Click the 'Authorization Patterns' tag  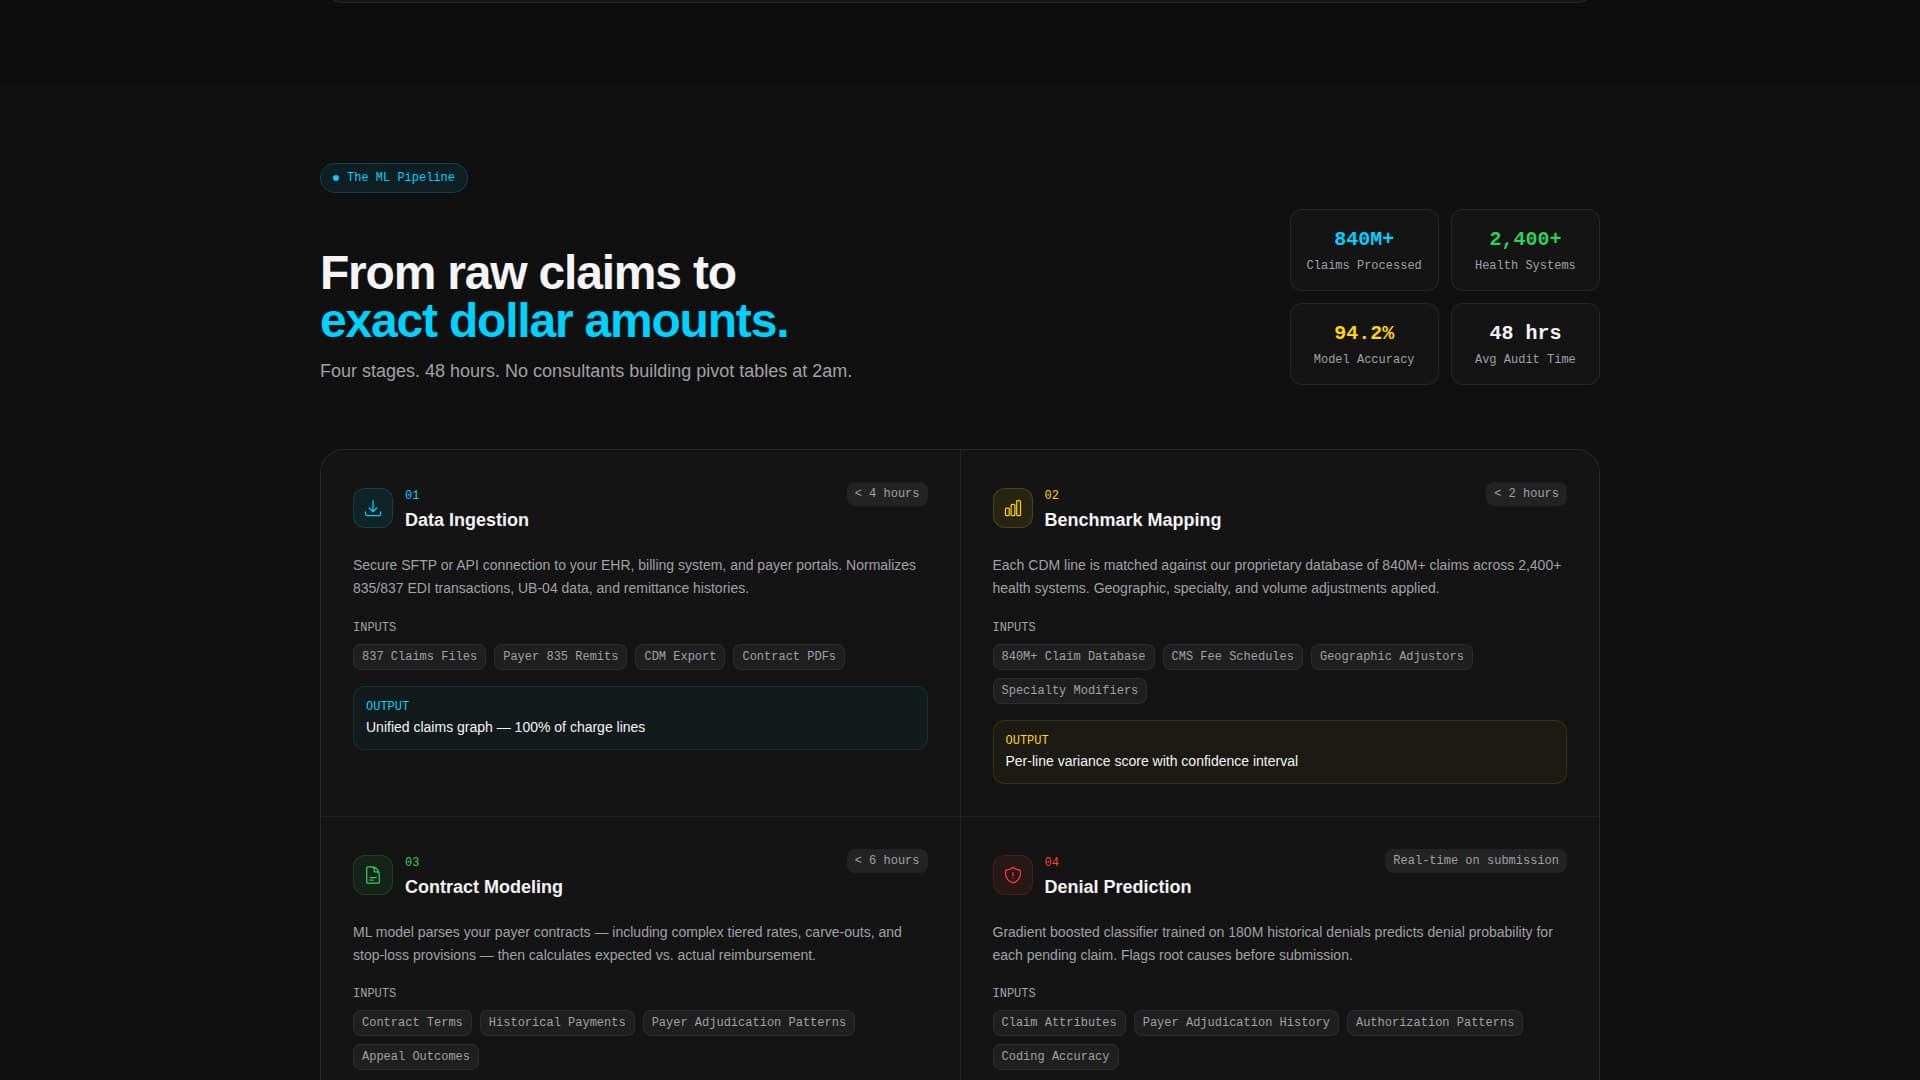pyautogui.click(x=1434, y=1023)
